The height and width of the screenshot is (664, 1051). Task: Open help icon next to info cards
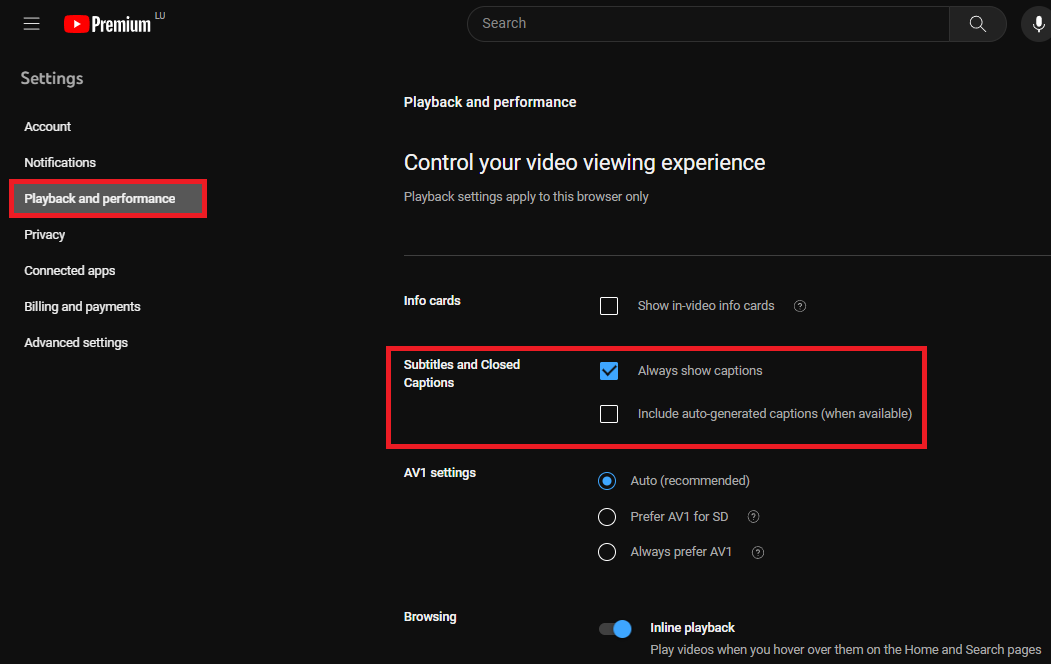click(800, 306)
